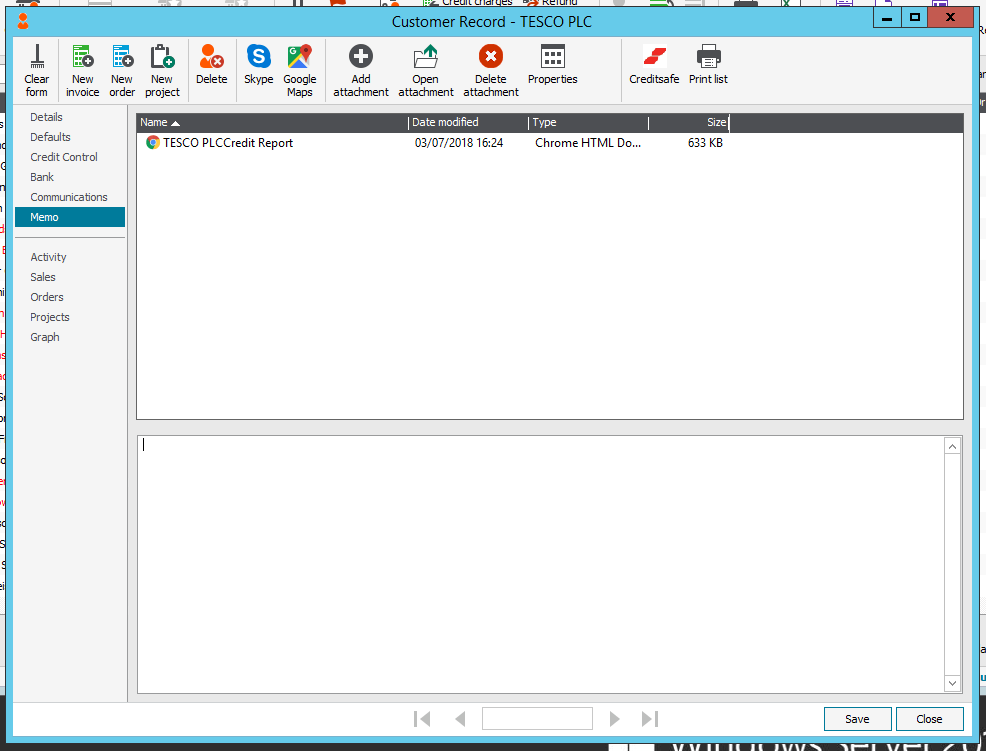Close window with red X button
This screenshot has width=986, height=751.
point(950,18)
